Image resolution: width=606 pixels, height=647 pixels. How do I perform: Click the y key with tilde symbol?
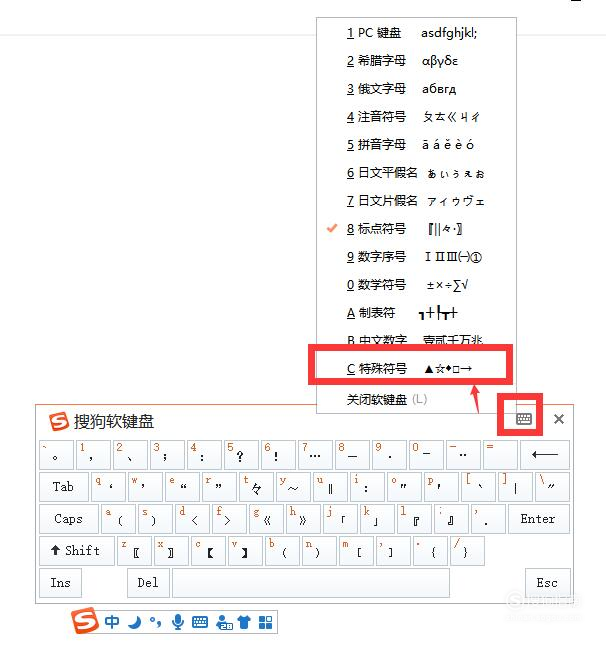[x=293, y=487]
